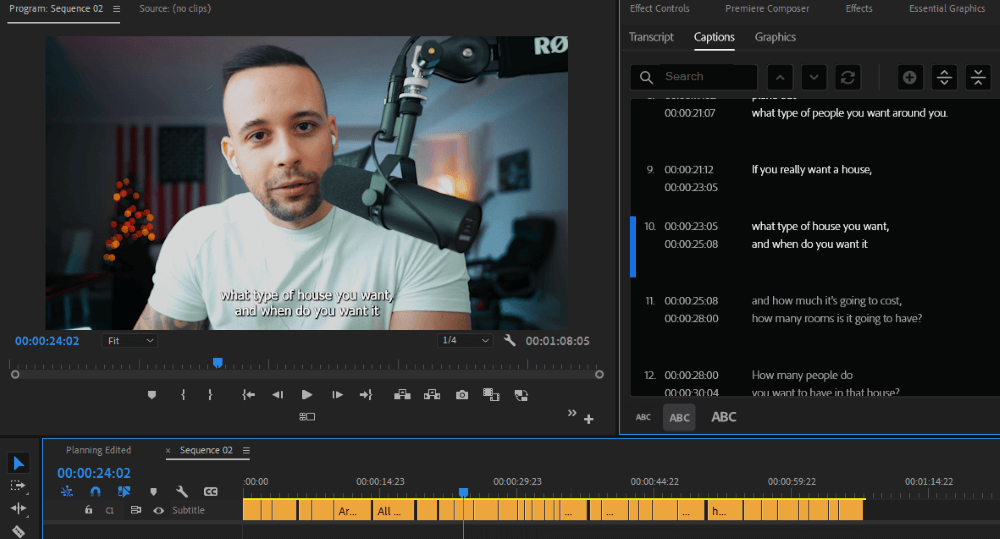Click Add Marker in Program monitor
Screen dimensions: 1000x539
[152, 395]
